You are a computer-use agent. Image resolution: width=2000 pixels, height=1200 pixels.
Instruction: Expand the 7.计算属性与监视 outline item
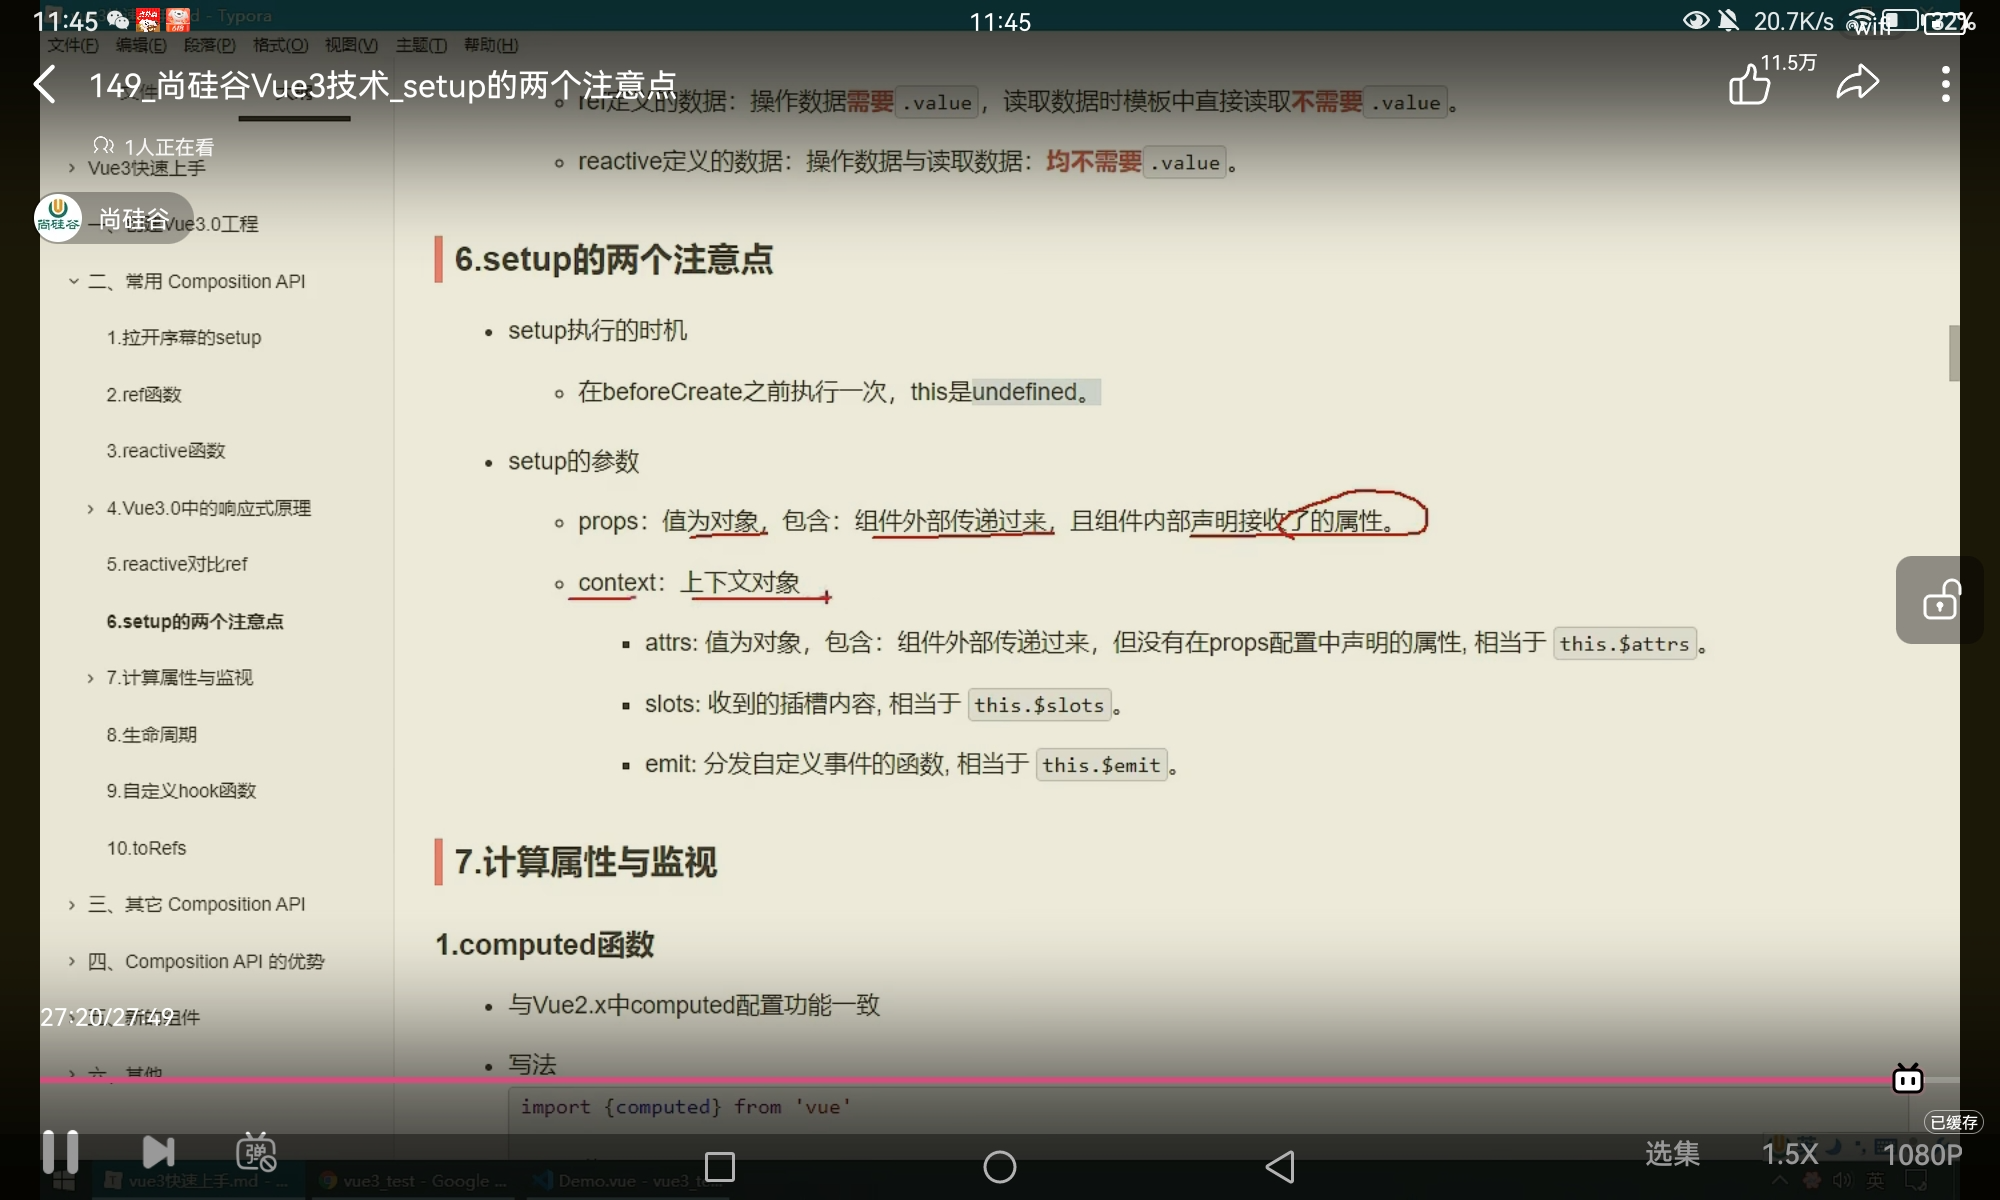(x=91, y=678)
